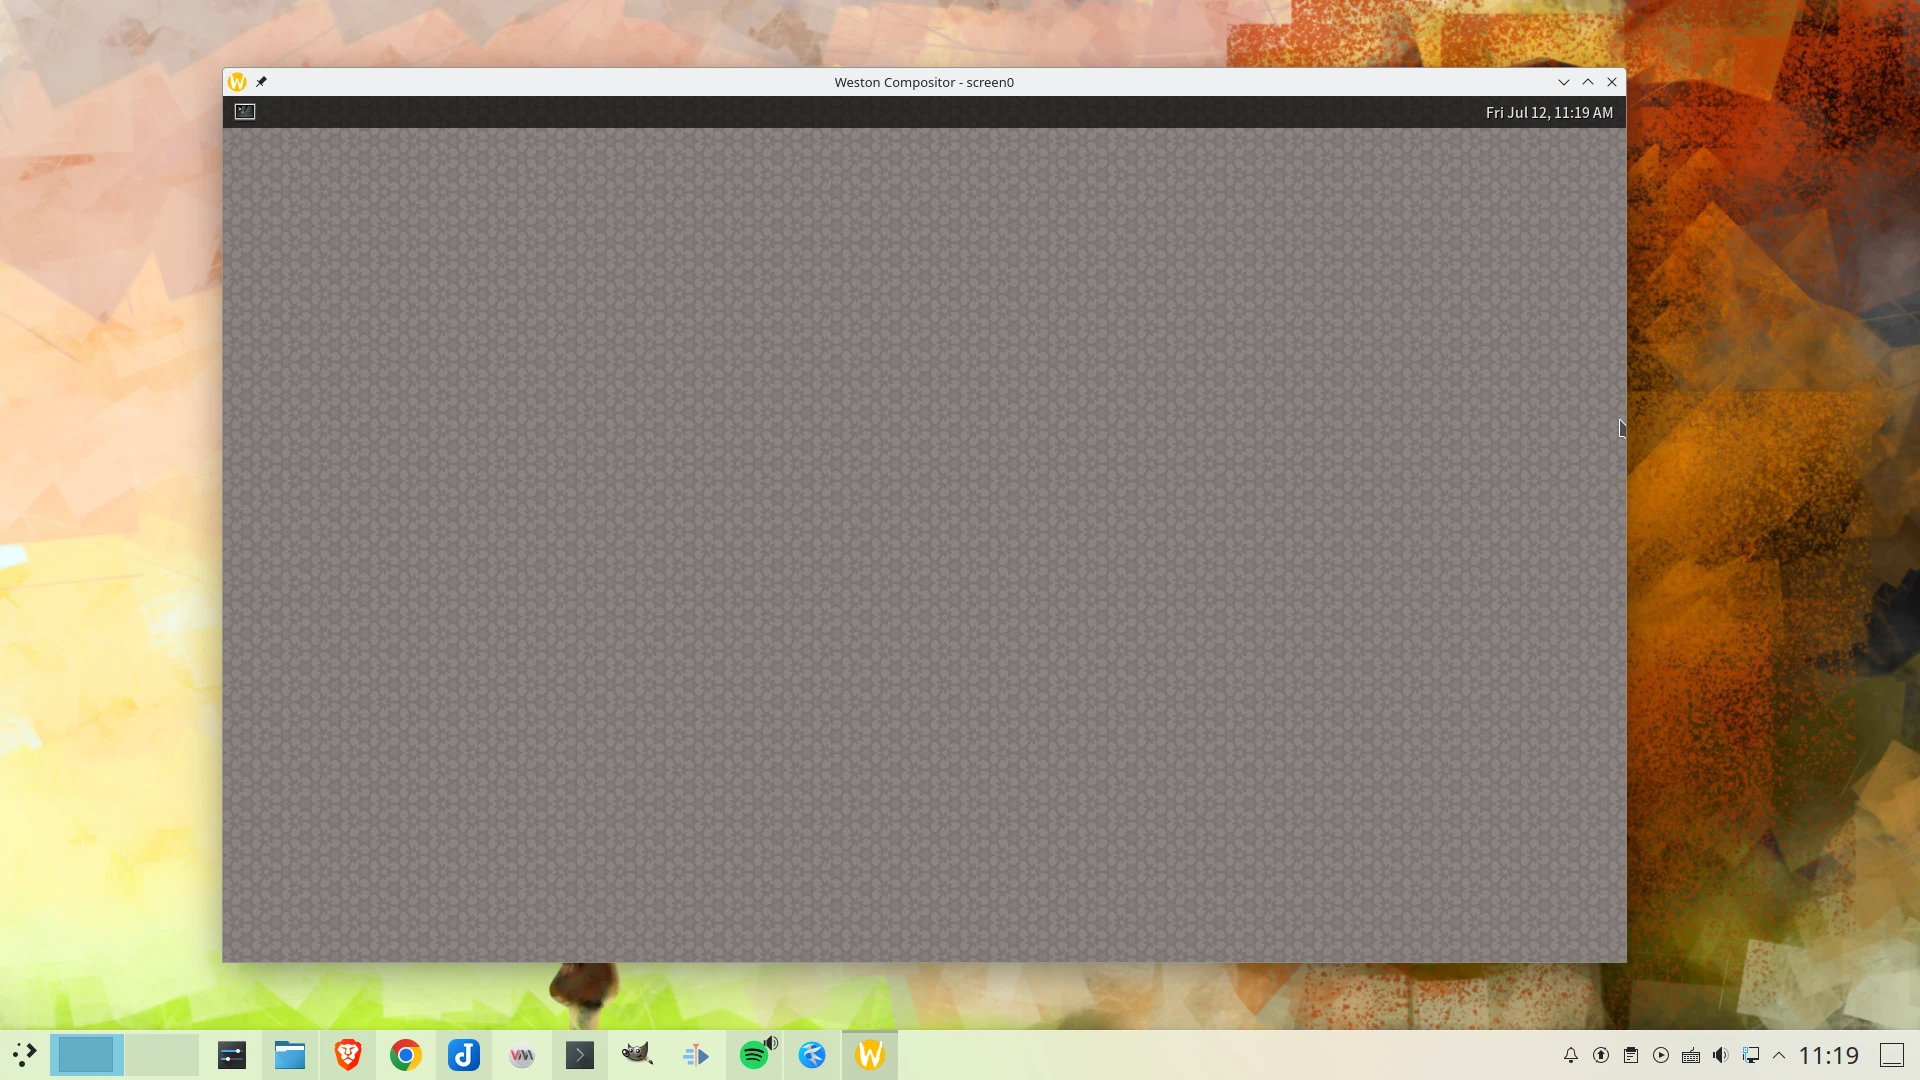The image size is (1920, 1080).
Task: Open Dolphin file manager in taskbar
Action: point(290,1055)
